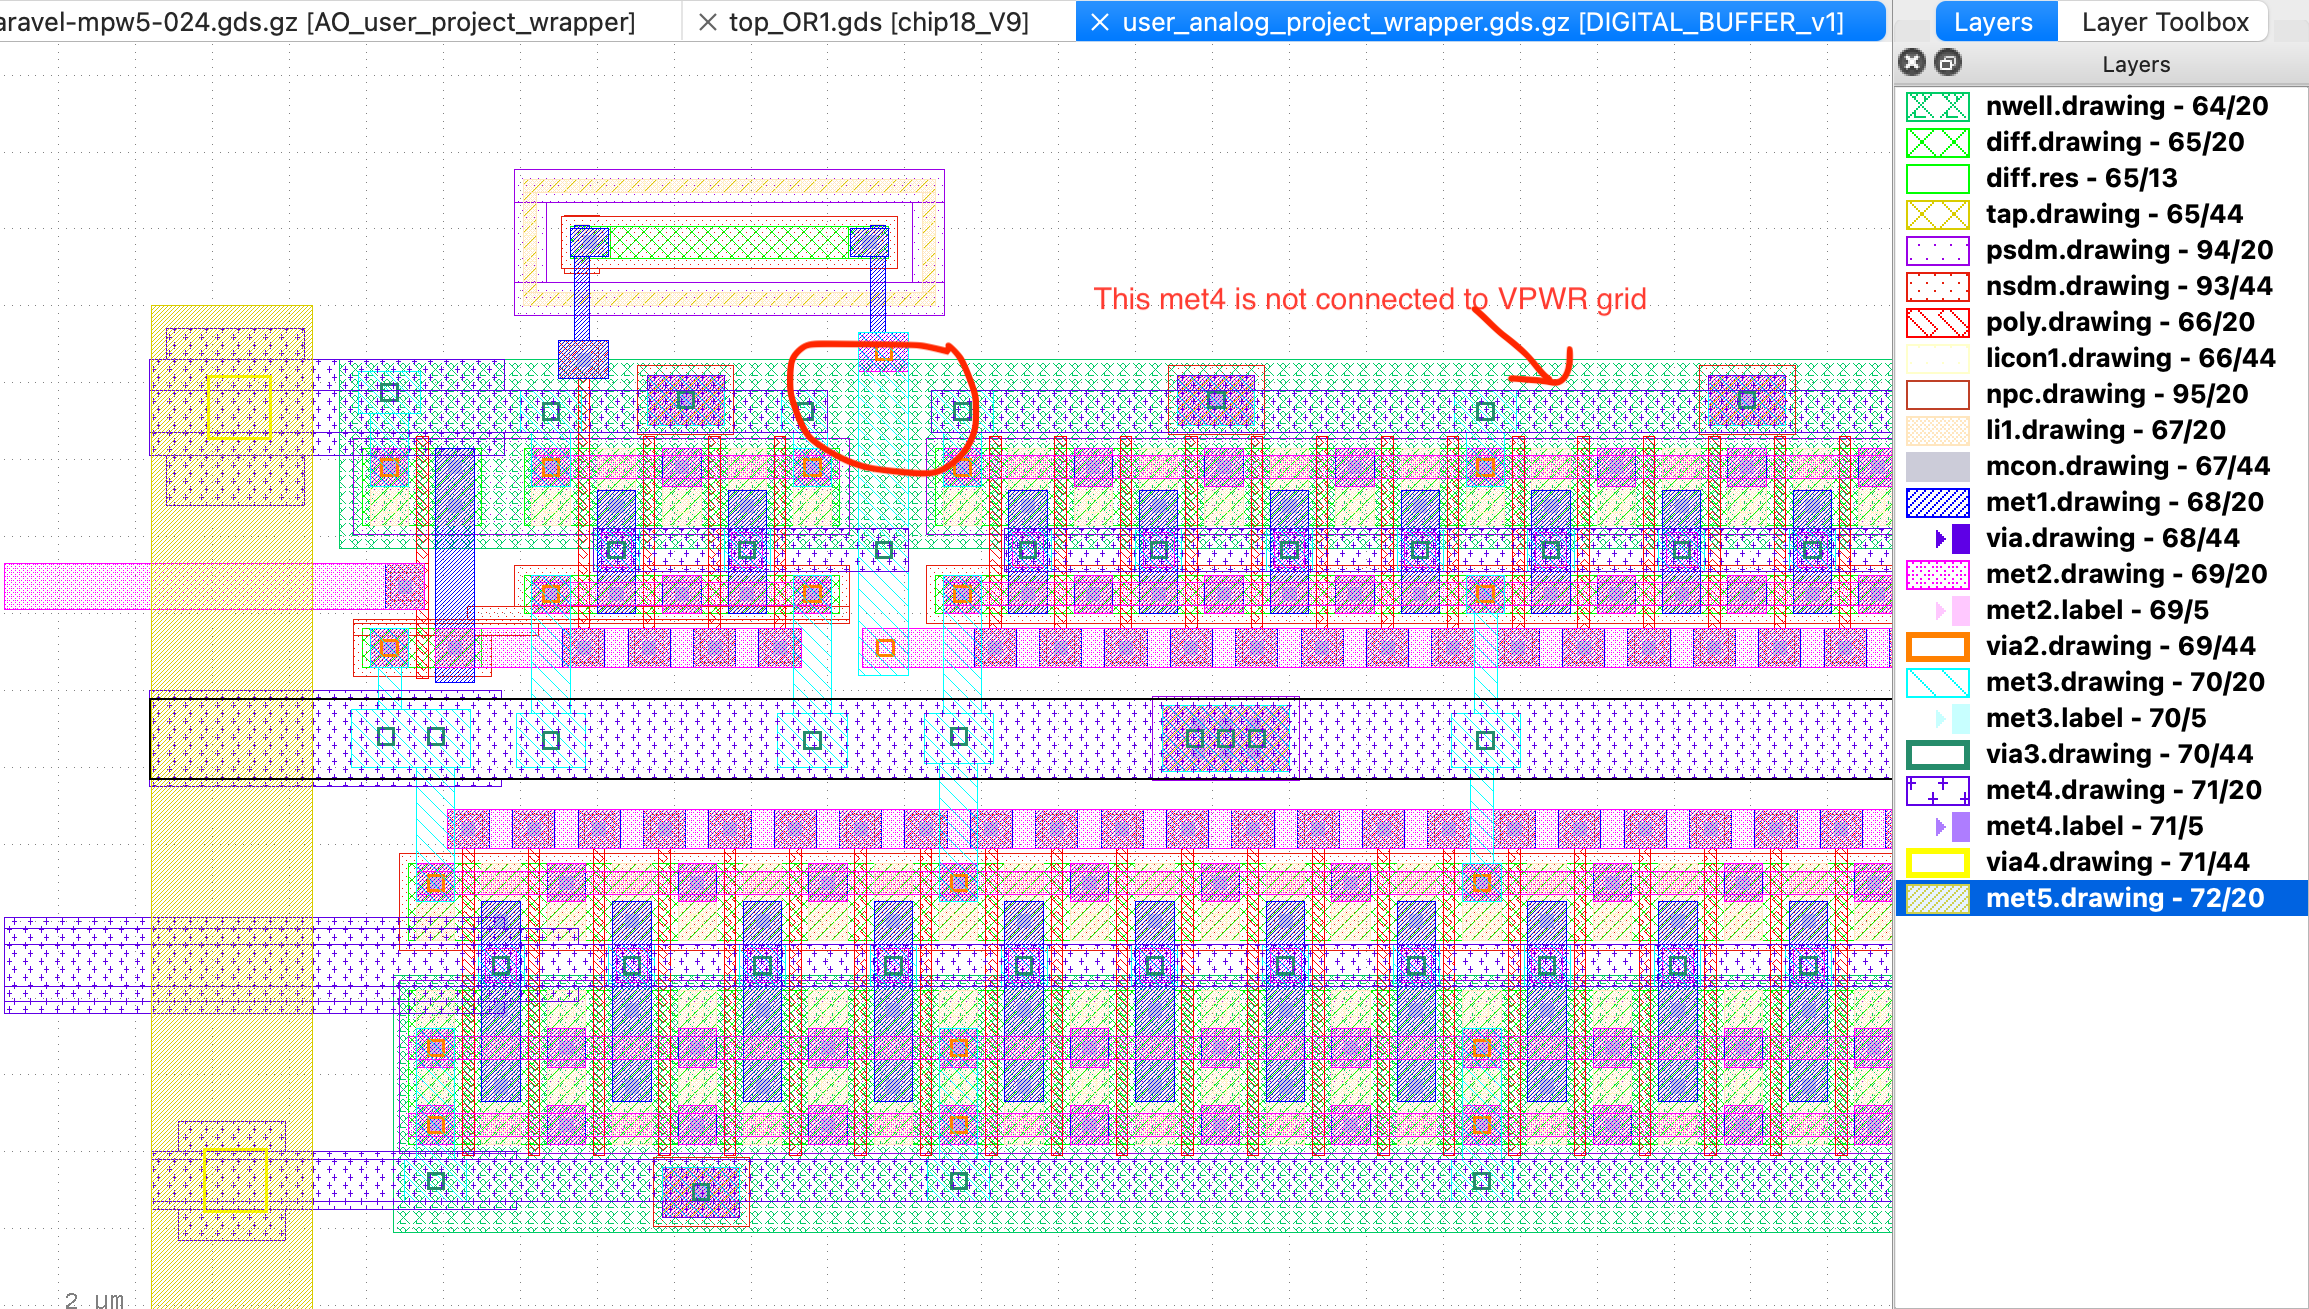
Task: Expand the met4.label - 71/5 layer arrow
Action: [x=1940, y=827]
